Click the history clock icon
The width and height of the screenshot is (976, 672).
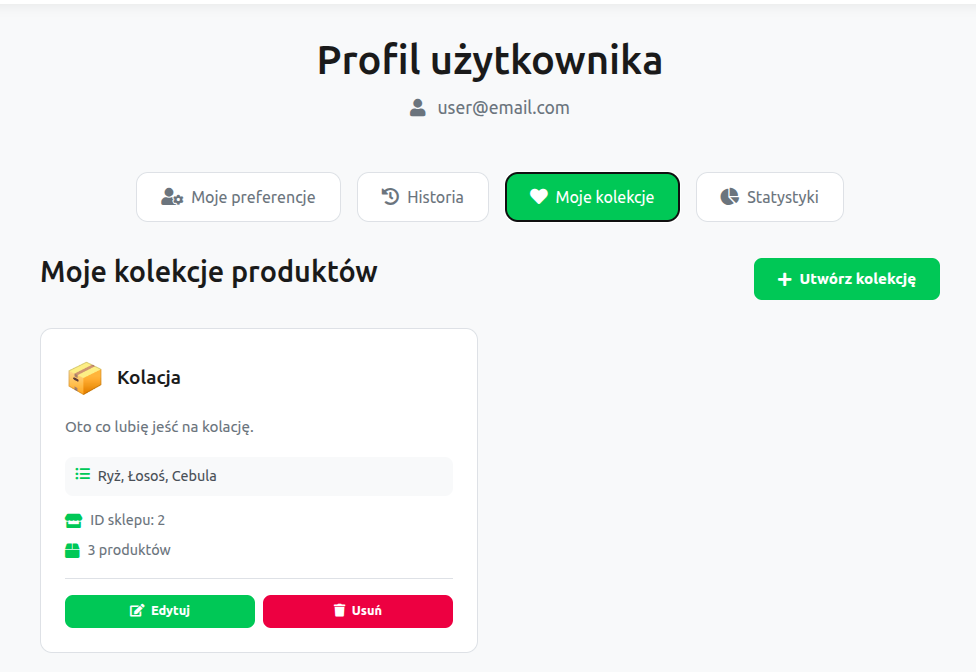coord(389,196)
